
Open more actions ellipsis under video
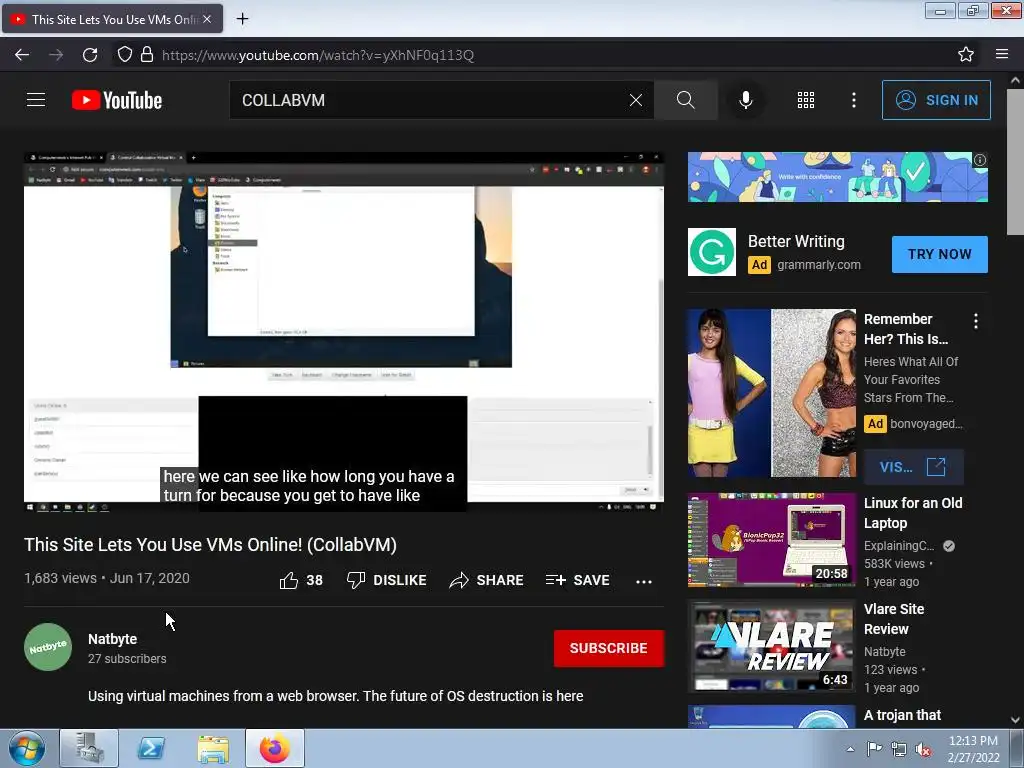644,581
